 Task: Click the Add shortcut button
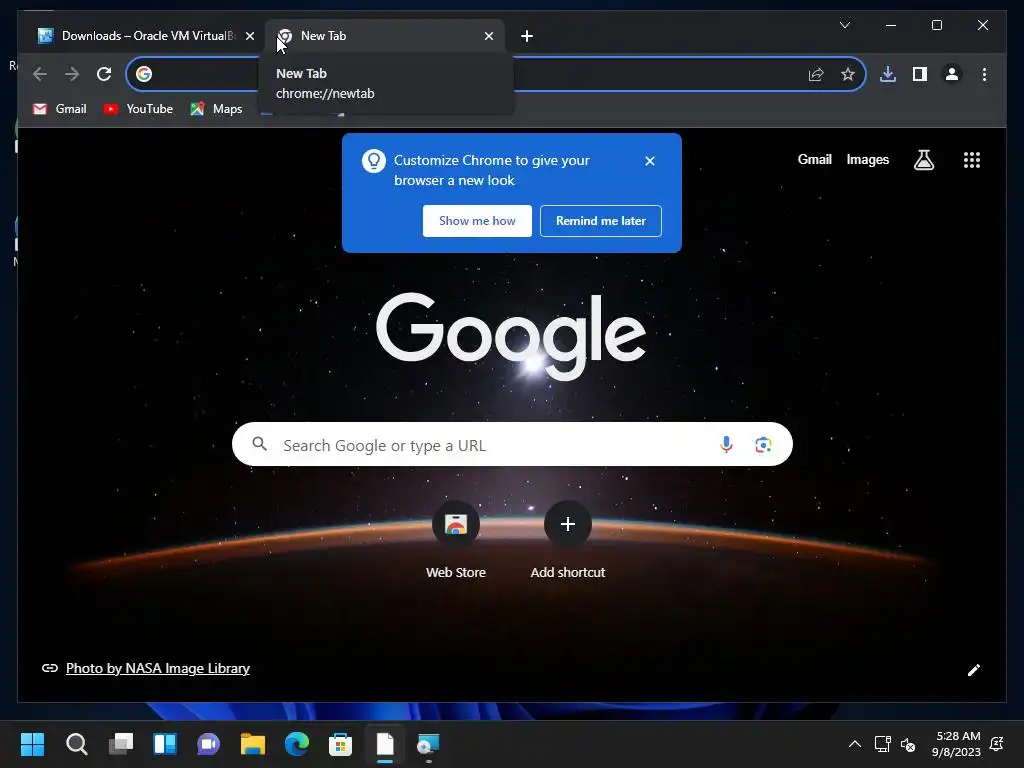click(x=568, y=540)
